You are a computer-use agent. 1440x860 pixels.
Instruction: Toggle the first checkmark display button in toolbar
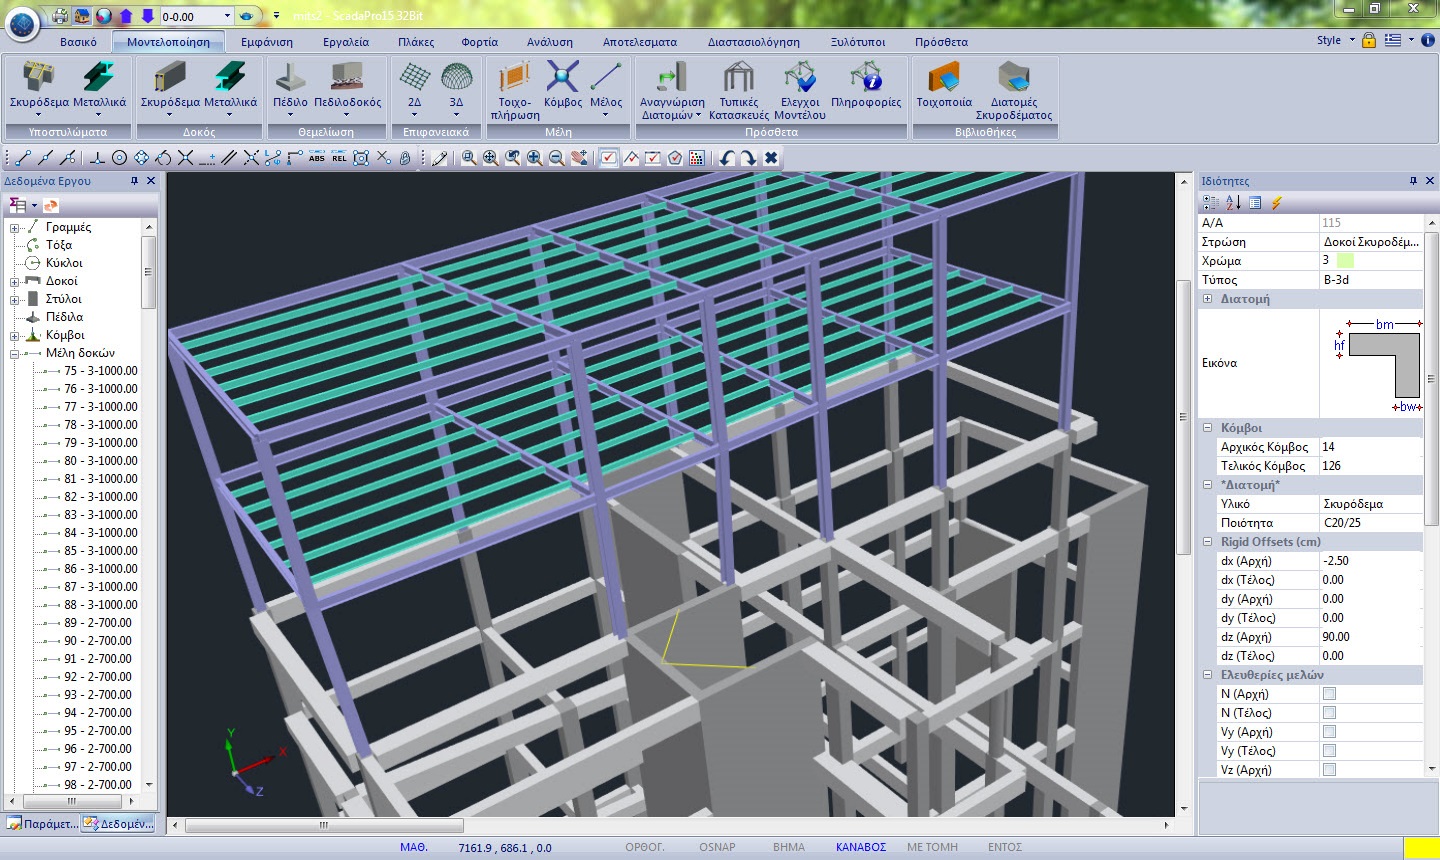[609, 158]
